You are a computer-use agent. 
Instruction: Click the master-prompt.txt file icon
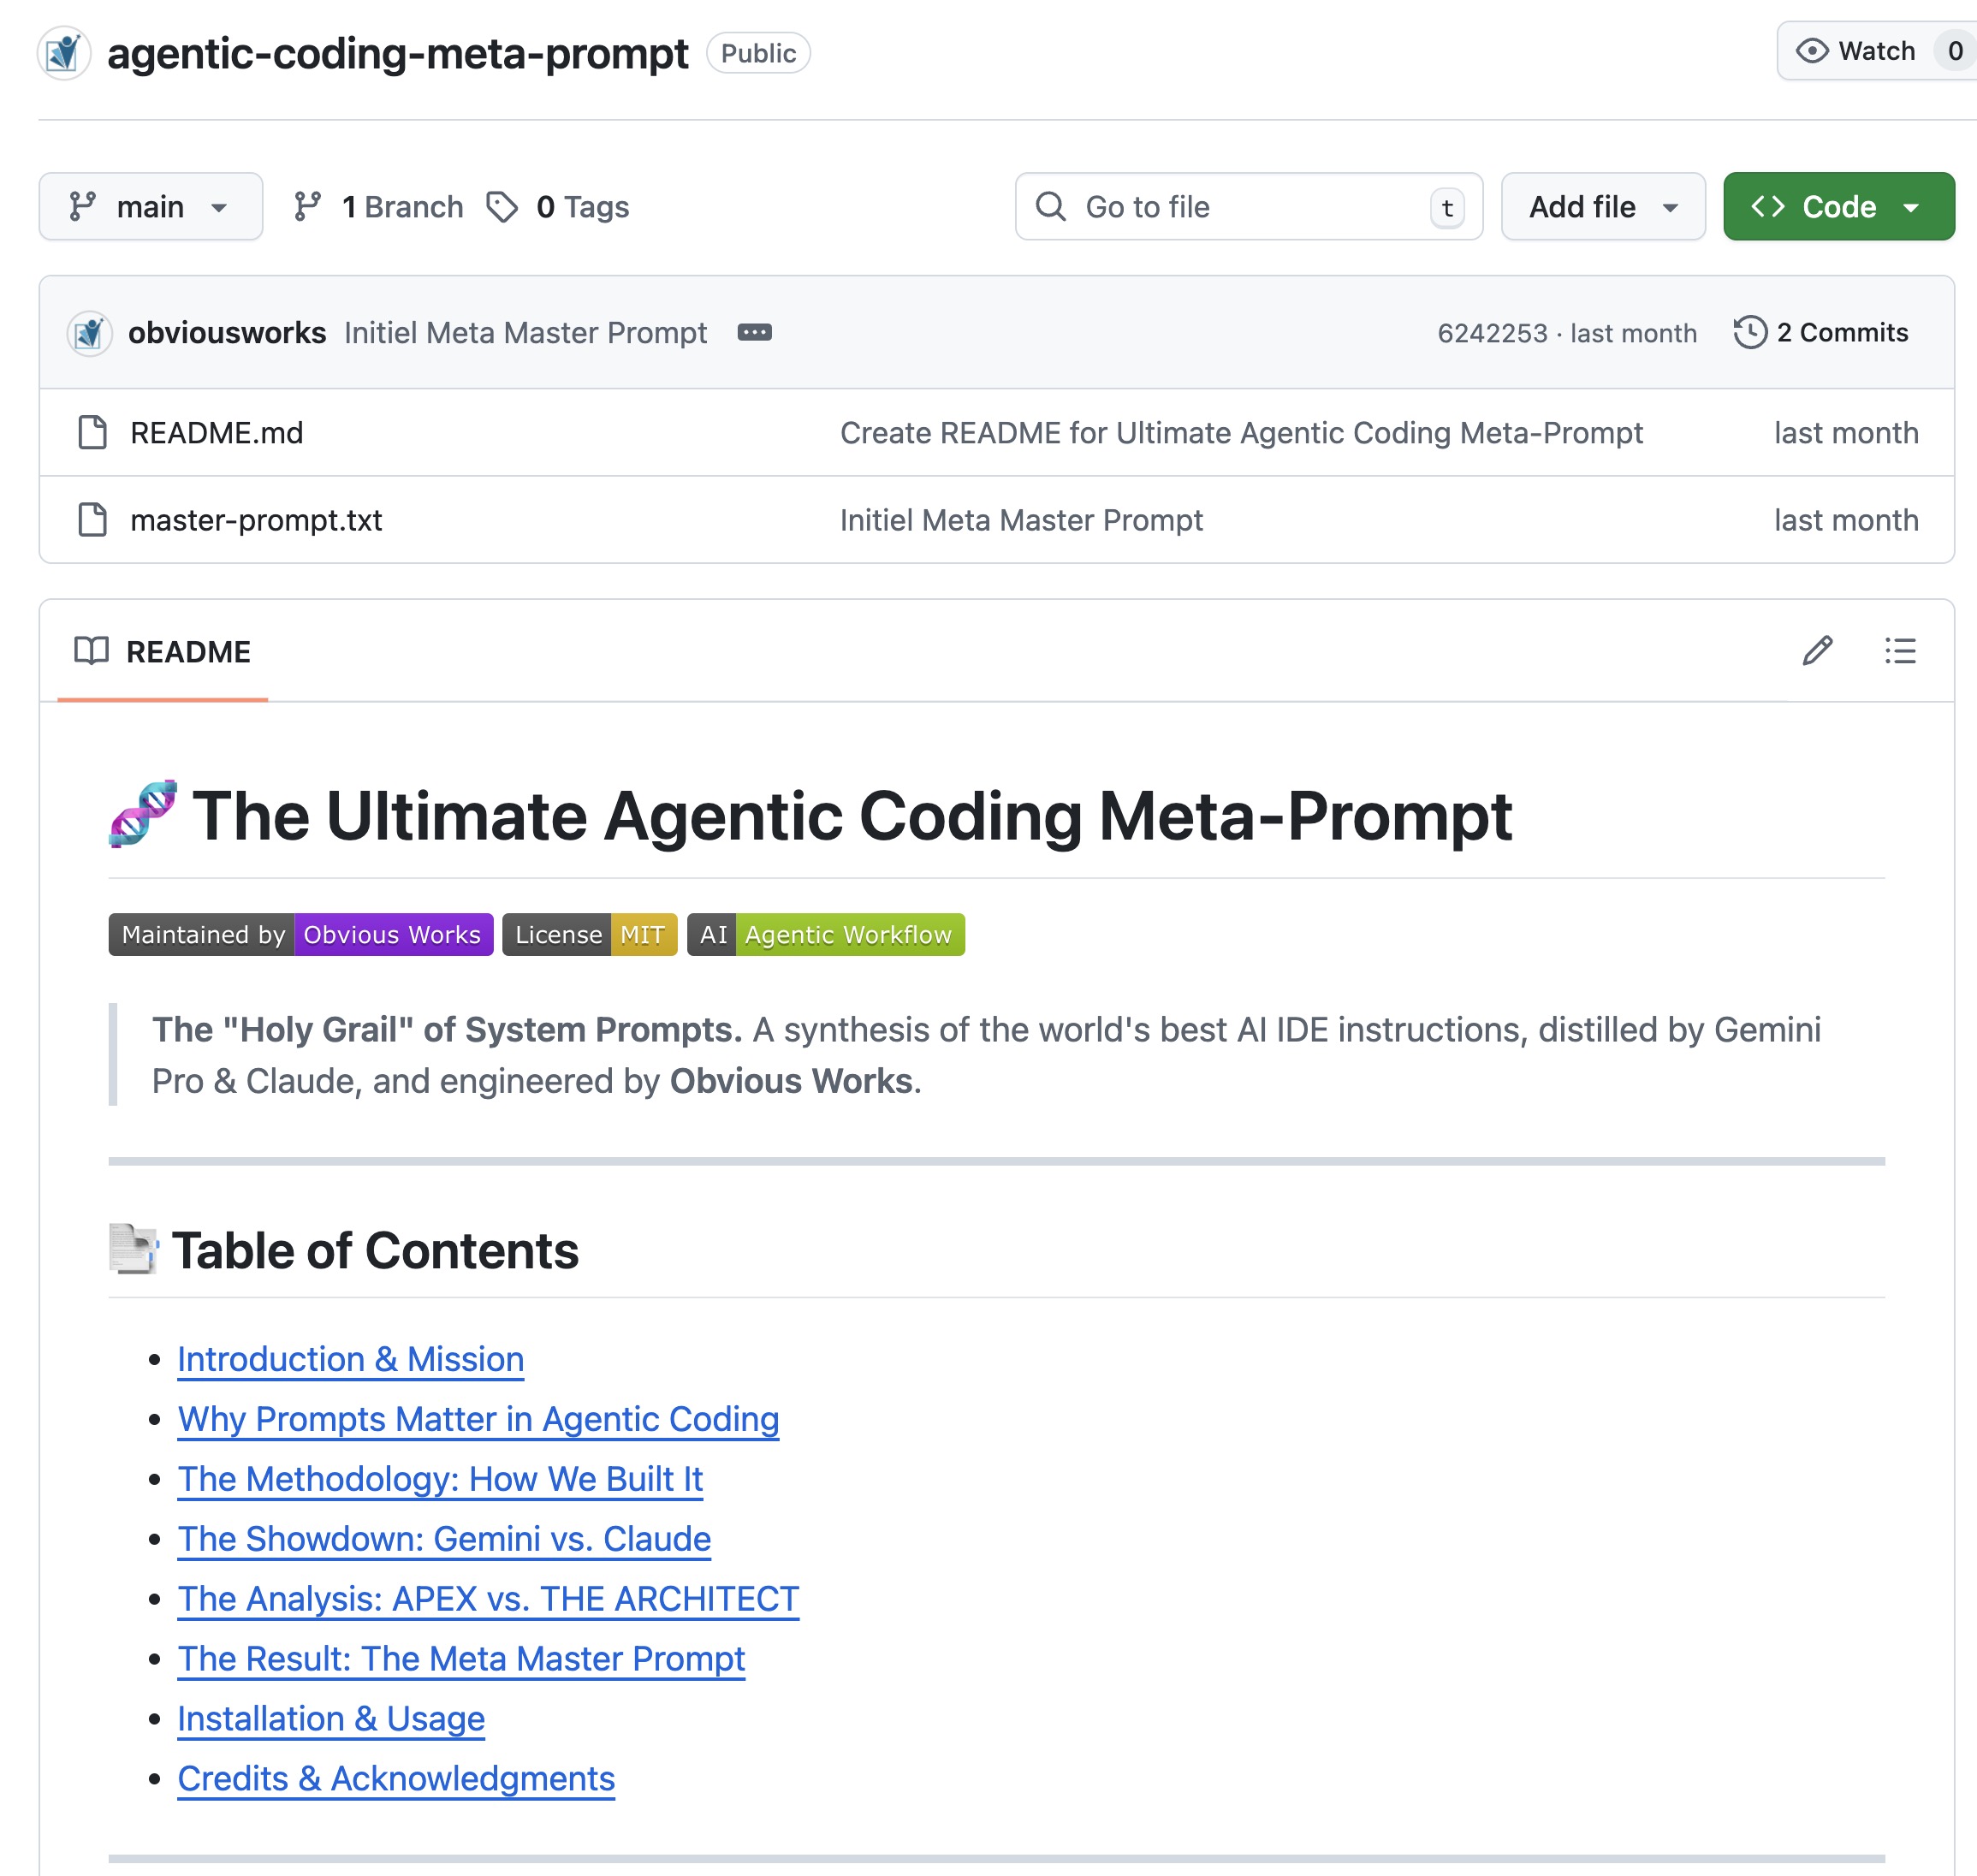[x=93, y=520]
